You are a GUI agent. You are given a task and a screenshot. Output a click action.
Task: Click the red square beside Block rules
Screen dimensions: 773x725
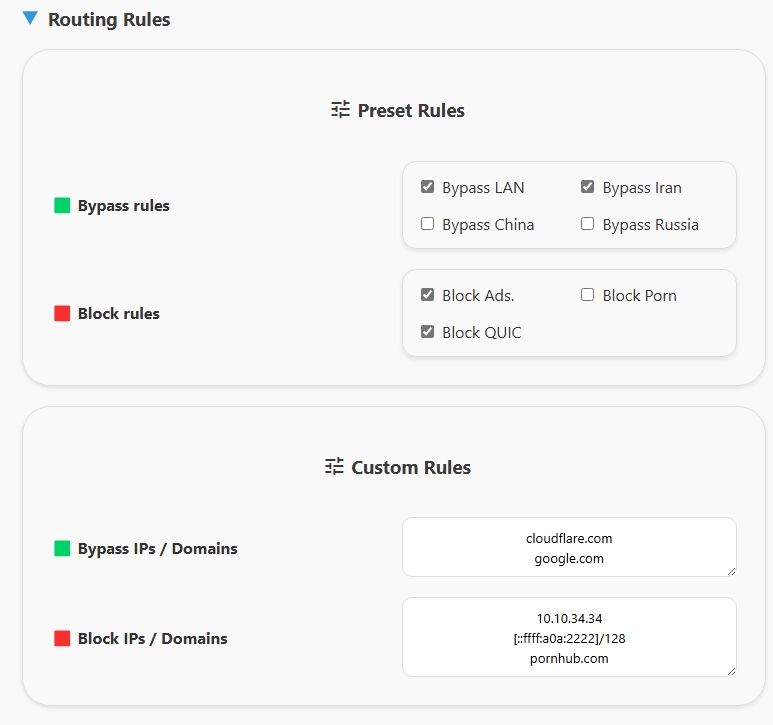62,313
